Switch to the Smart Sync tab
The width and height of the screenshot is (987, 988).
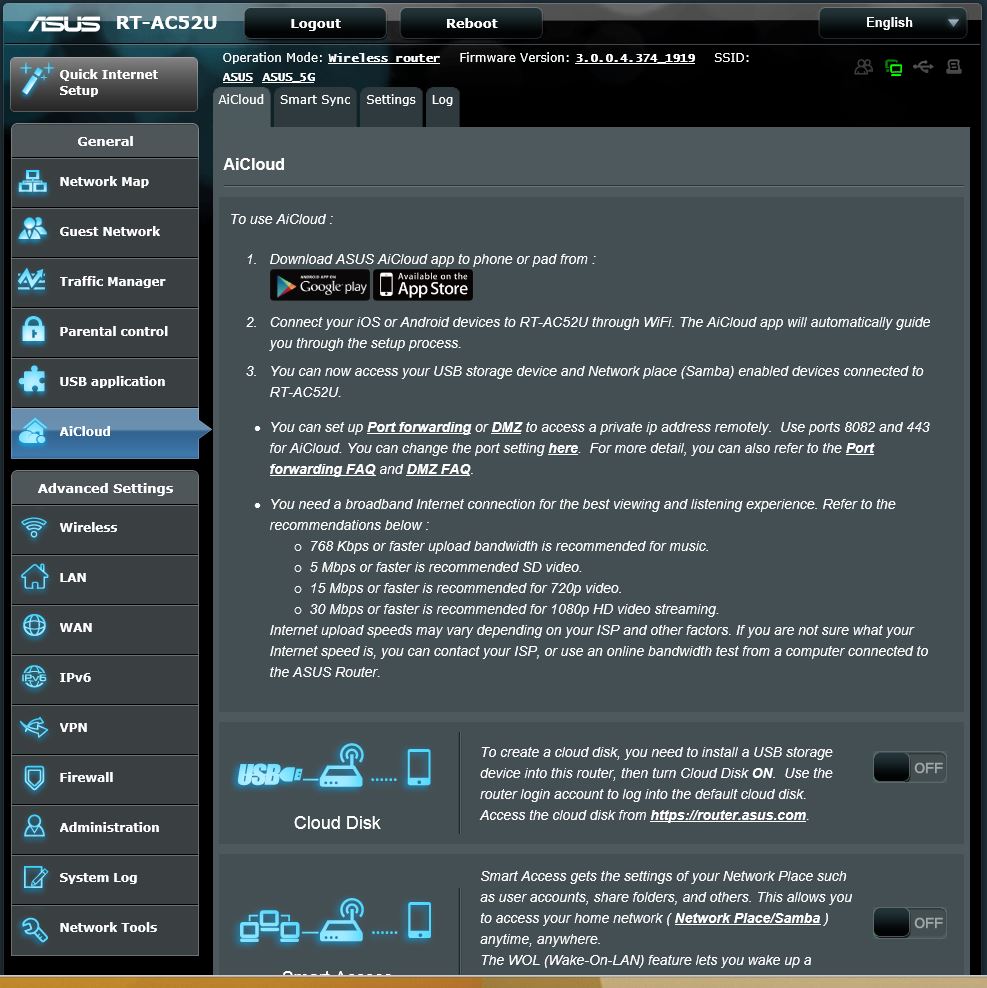tap(315, 106)
